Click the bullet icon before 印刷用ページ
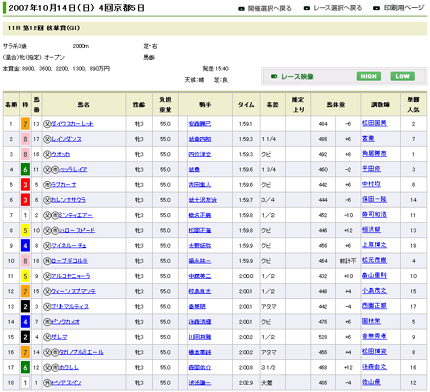 pyautogui.click(x=376, y=8)
